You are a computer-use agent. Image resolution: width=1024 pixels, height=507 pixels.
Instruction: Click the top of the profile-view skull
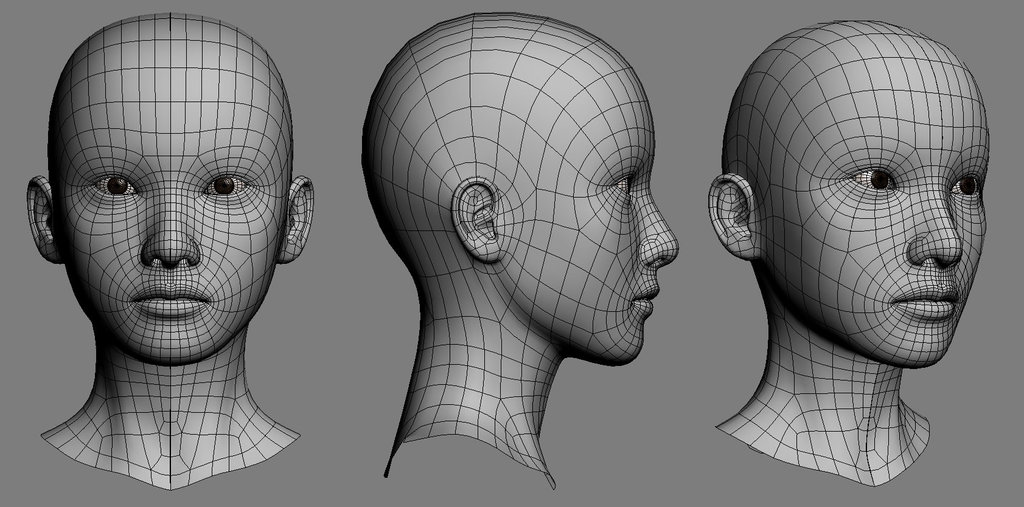click(520, 30)
